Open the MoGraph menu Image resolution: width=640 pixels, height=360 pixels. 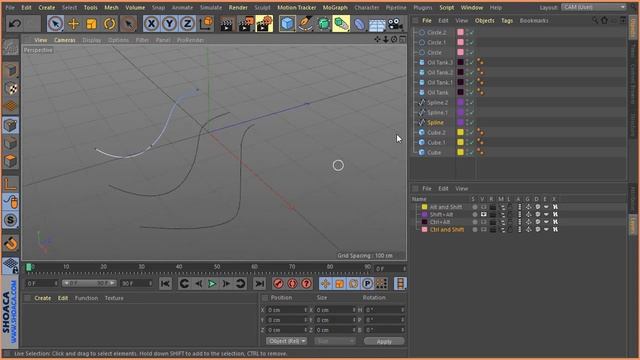(x=335, y=7)
